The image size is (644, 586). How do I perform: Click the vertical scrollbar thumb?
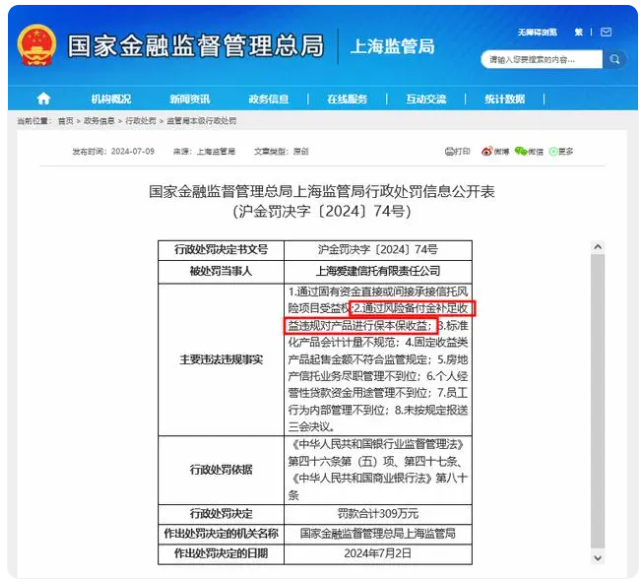click(x=598, y=401)
